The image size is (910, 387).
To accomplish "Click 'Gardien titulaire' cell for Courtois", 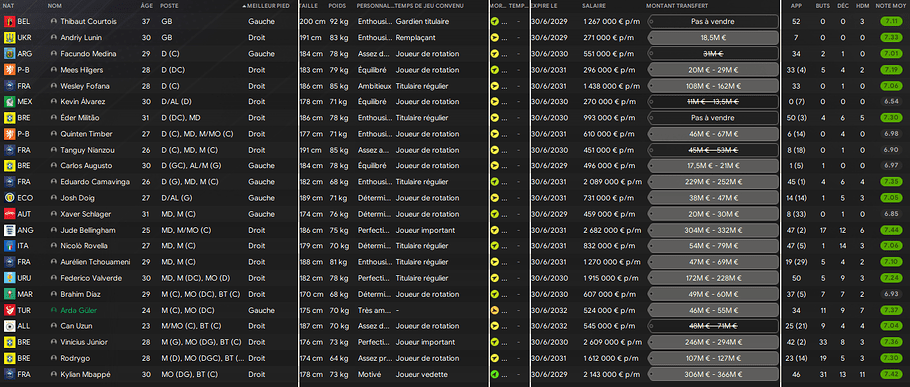I will click(x=422, y=21).
